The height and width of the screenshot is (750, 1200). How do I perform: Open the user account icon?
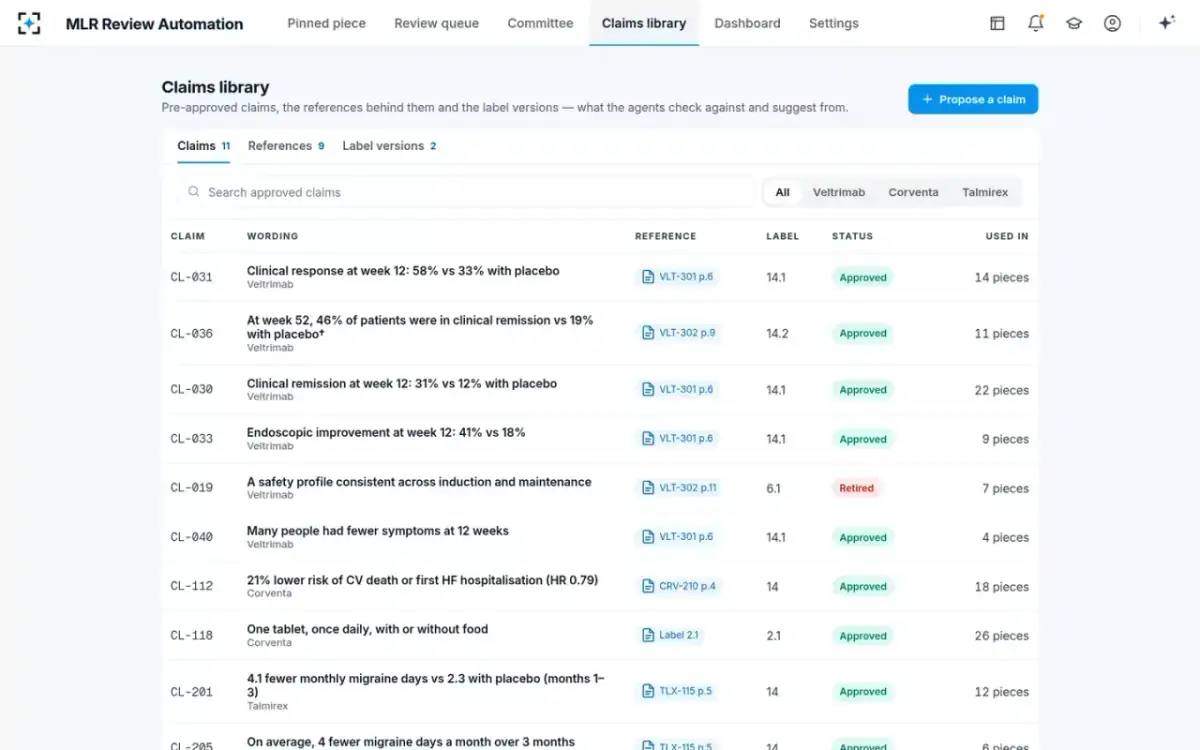coord(1112,23)
